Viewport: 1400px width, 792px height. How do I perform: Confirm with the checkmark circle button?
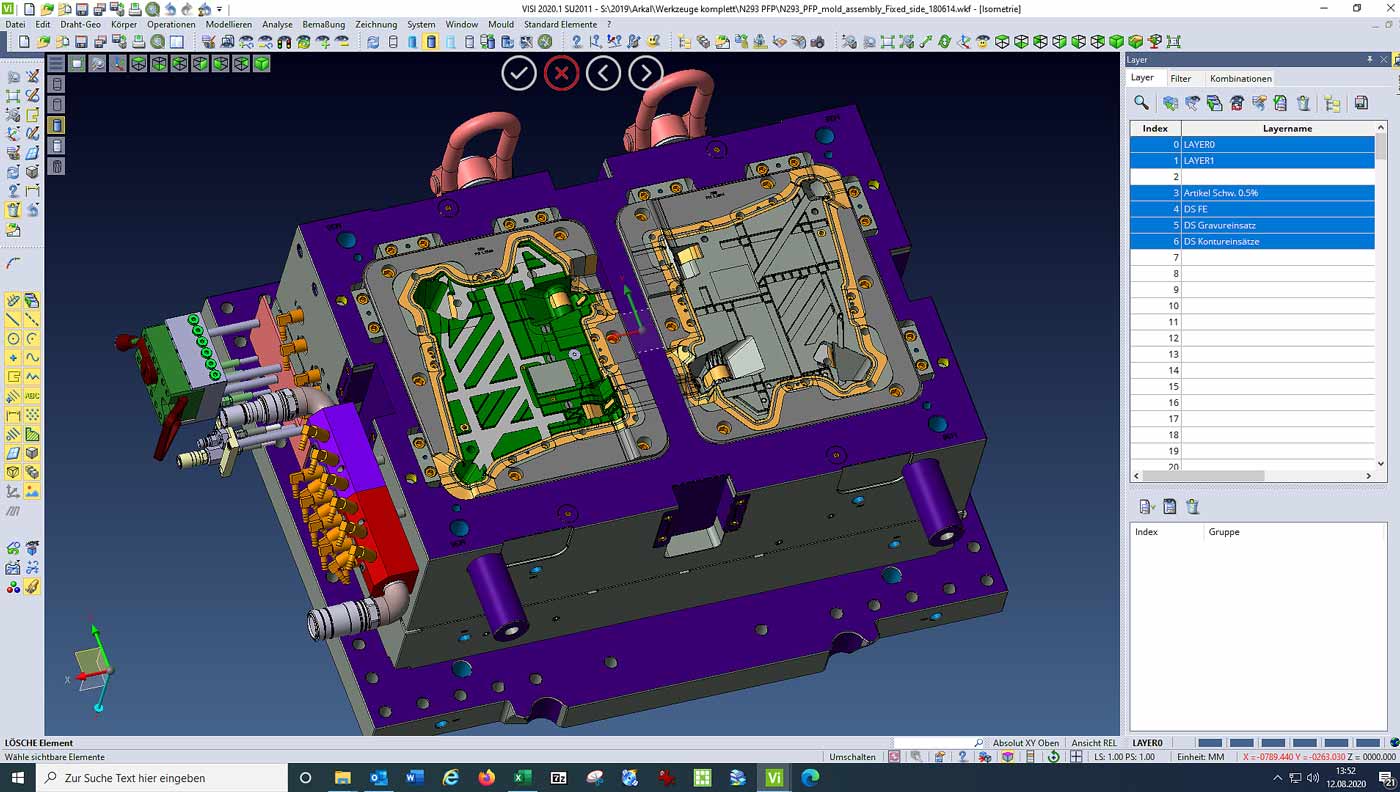519,73
